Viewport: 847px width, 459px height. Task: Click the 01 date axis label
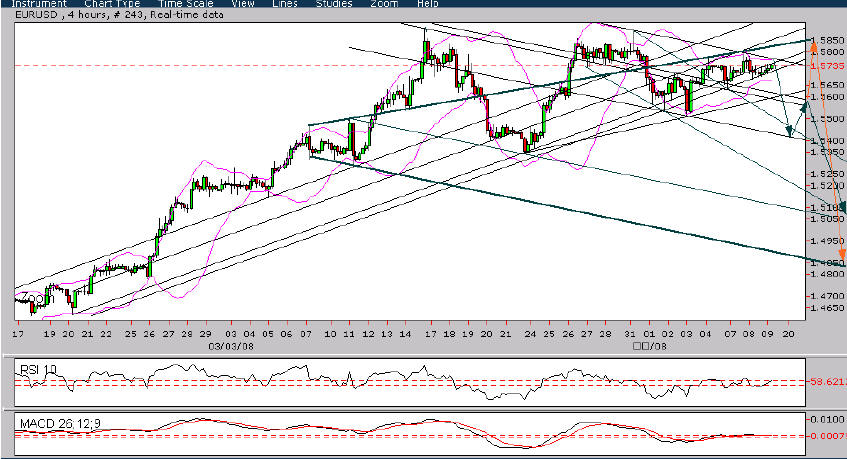point(649,334)
